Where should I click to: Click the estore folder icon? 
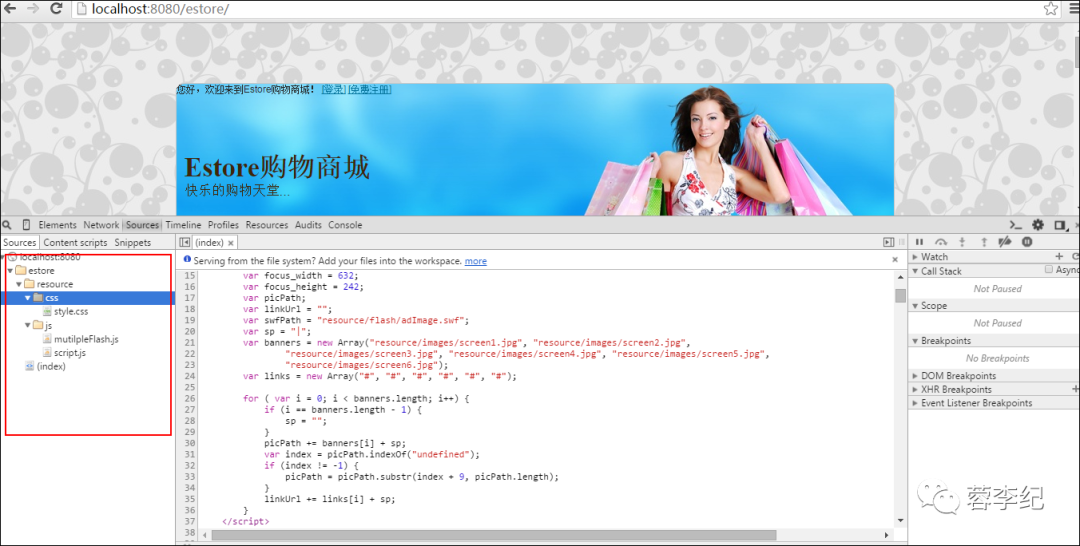[21, 271]
